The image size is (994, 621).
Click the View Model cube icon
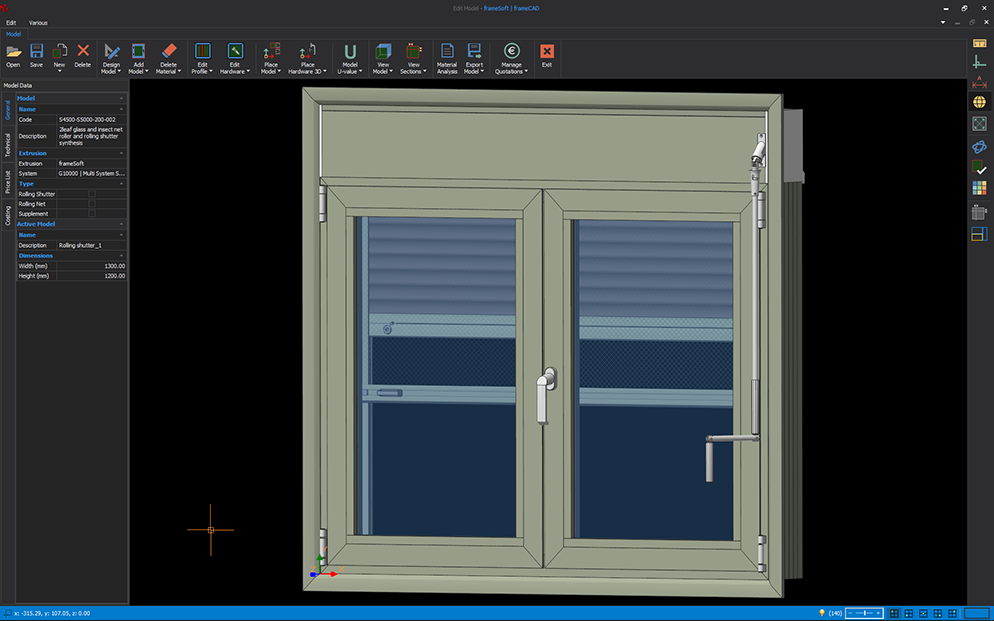coord(383,51)
